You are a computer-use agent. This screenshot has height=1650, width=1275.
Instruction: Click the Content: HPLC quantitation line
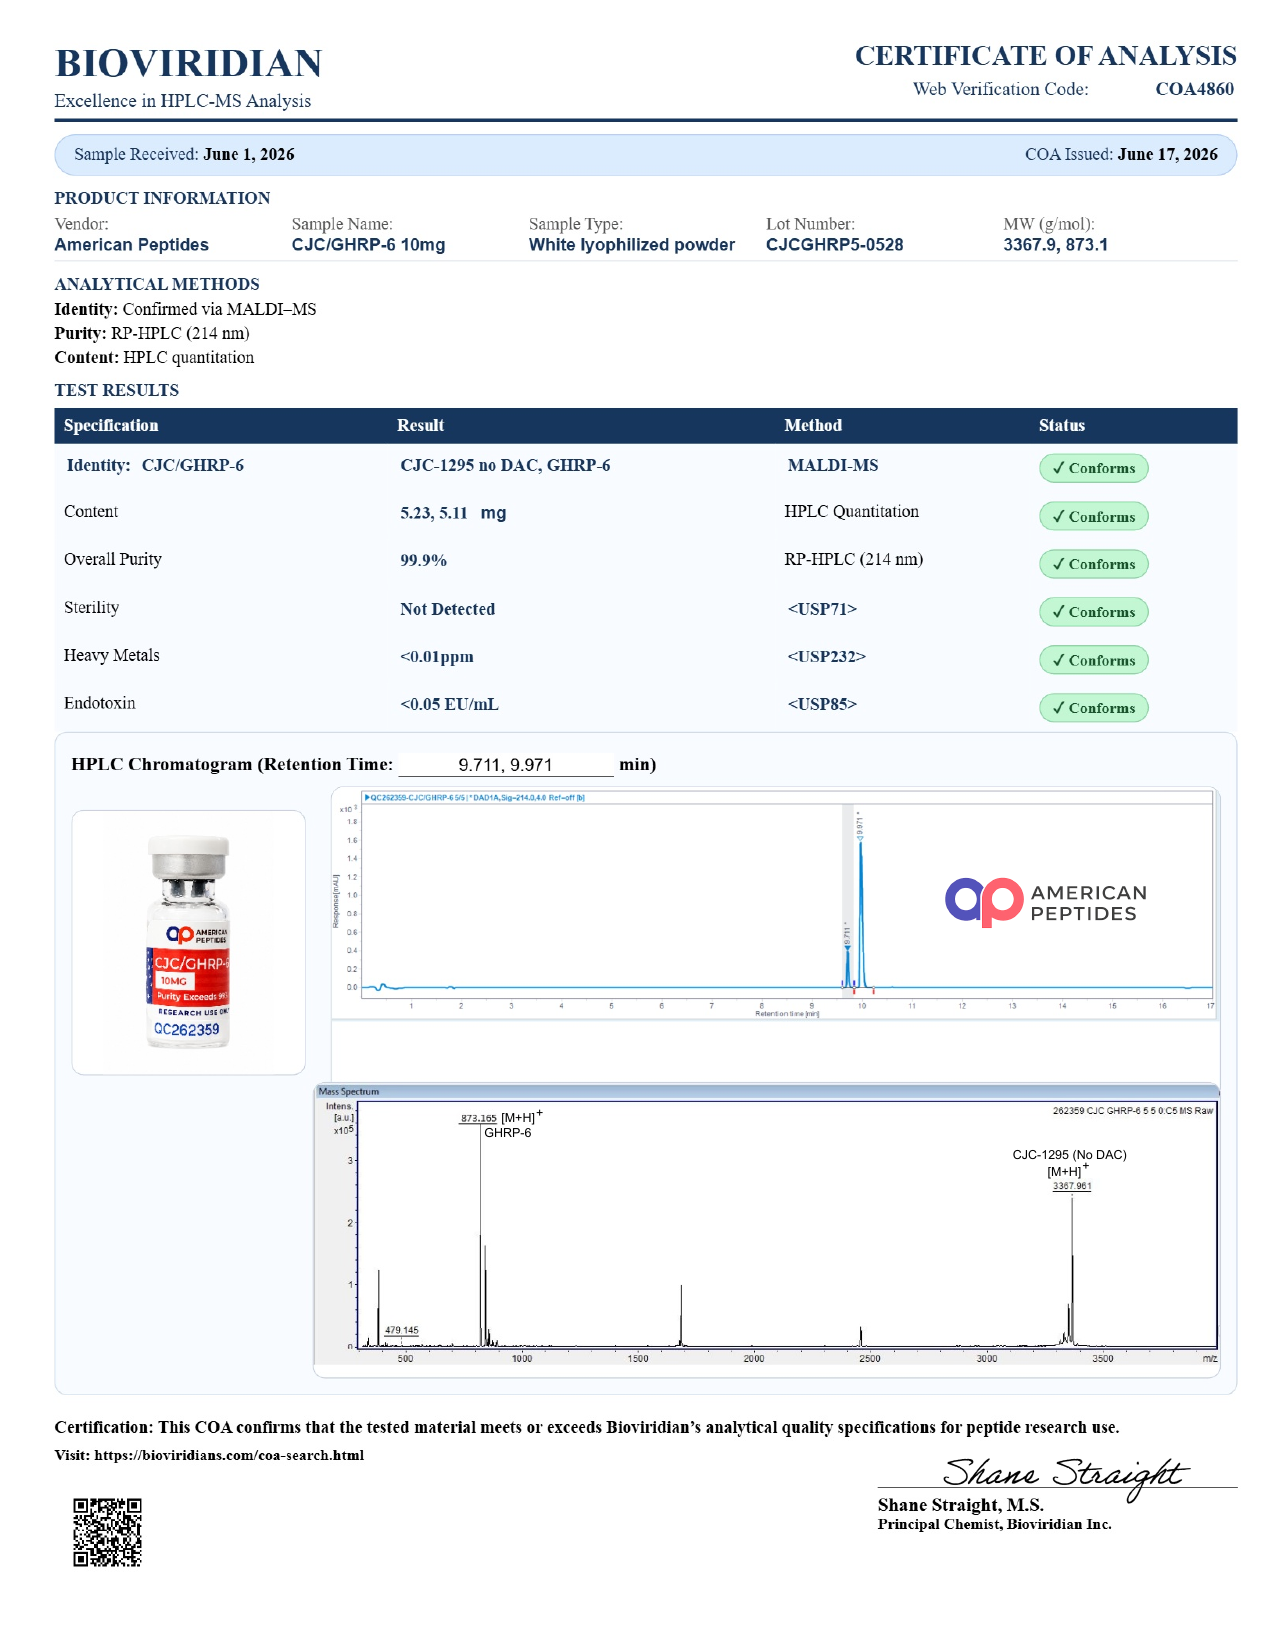coord(154,357)
